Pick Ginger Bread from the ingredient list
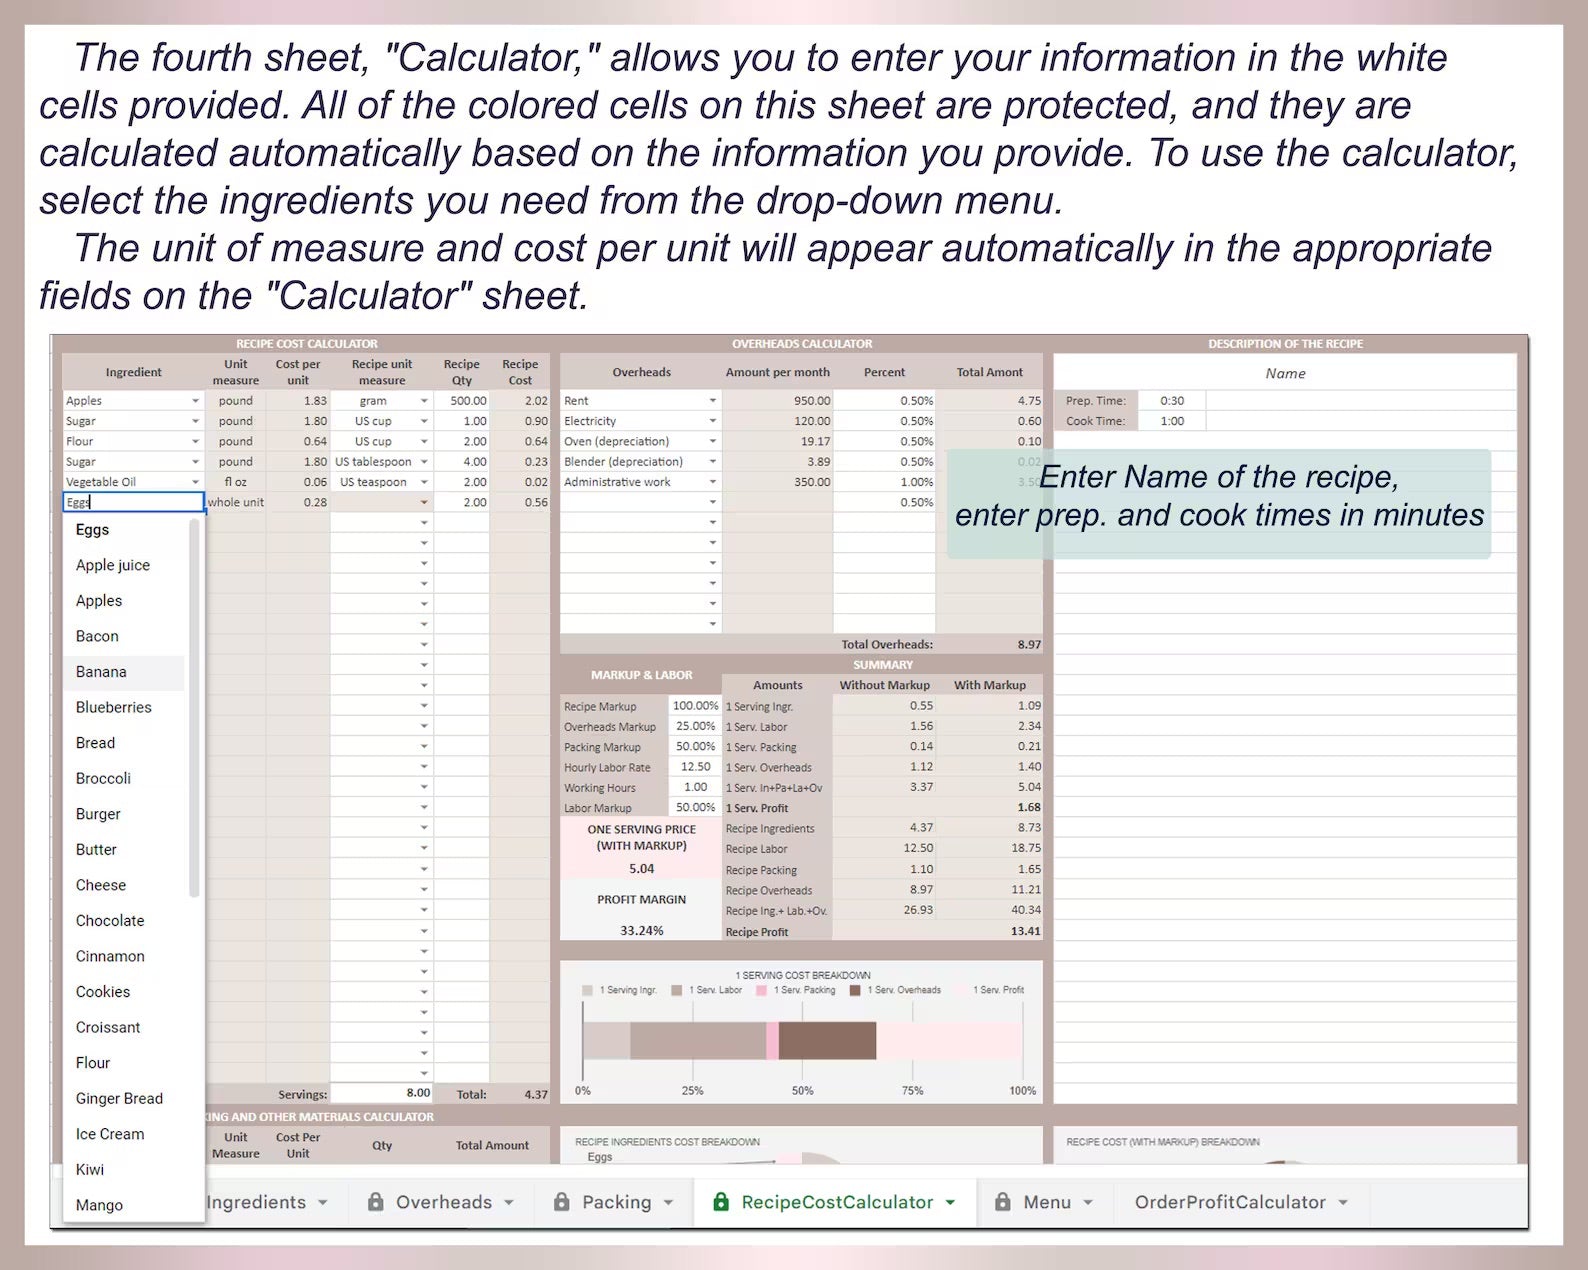This screenshot has width=1588, height=1270. (119, 1098)
